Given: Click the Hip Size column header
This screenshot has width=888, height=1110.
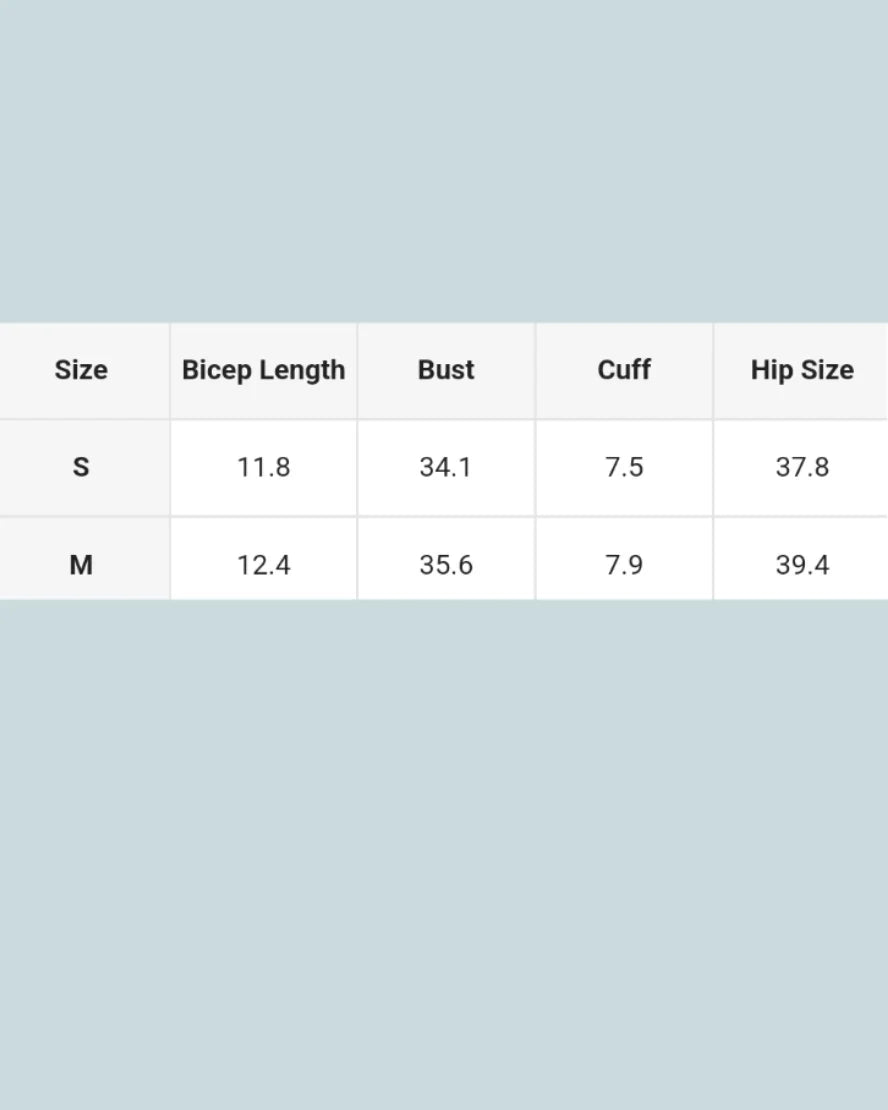Looking at the screenshot, I should pos(802,370).
